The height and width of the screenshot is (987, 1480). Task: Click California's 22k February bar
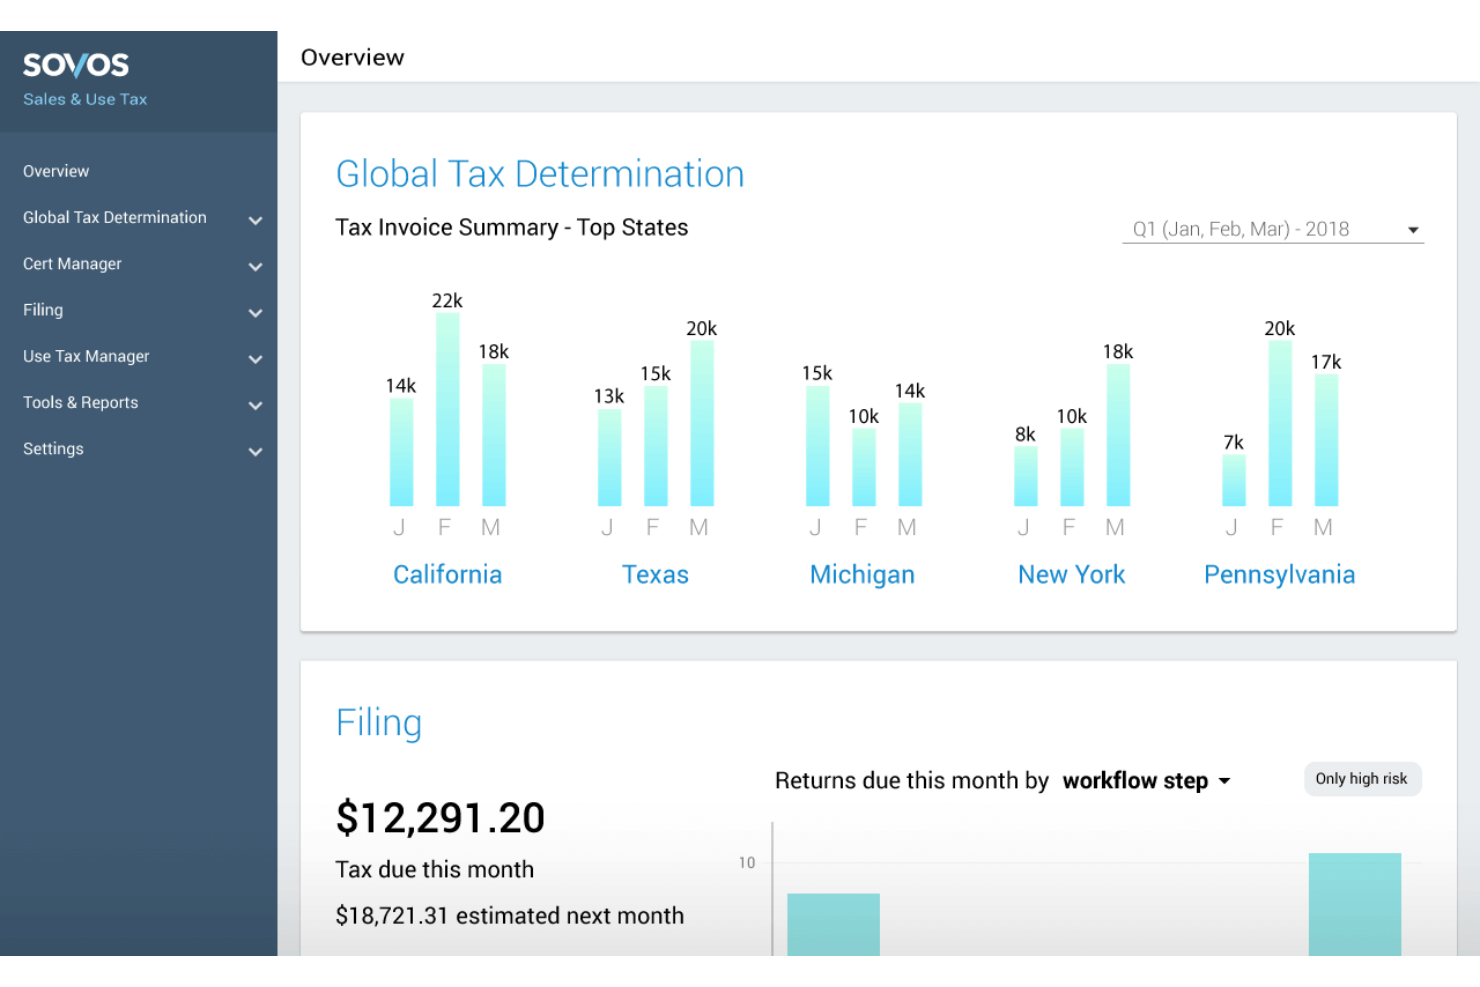click(448, 409)
